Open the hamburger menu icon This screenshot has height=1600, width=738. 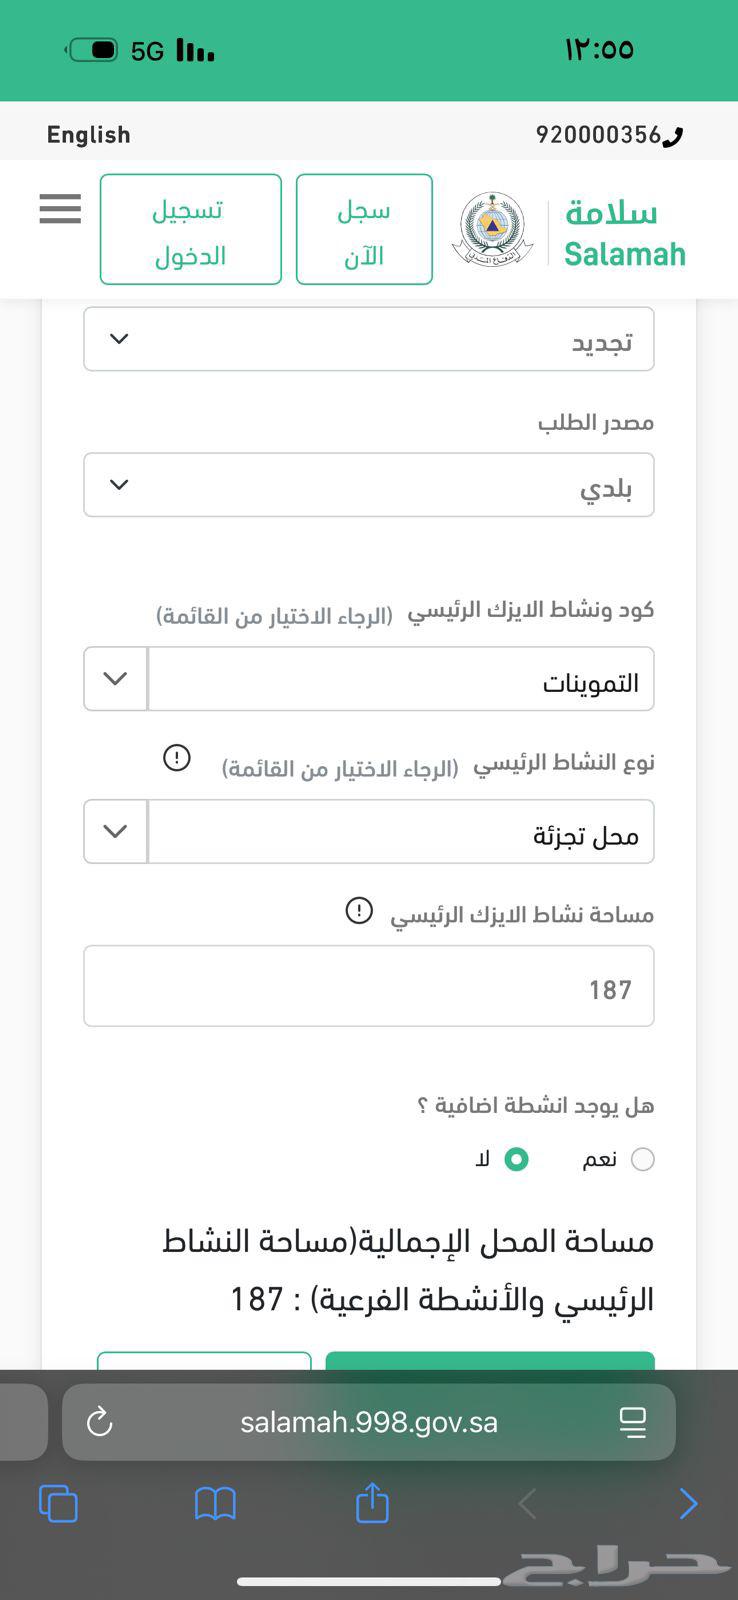(x=60, y=209)
